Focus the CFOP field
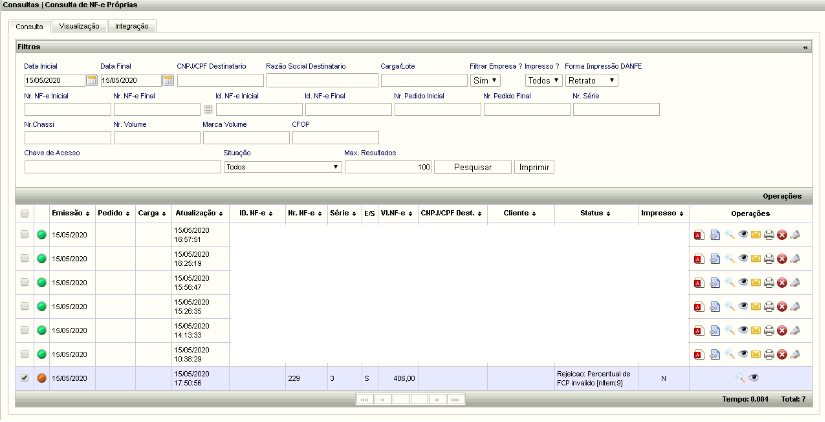 [x=335, y=138]
